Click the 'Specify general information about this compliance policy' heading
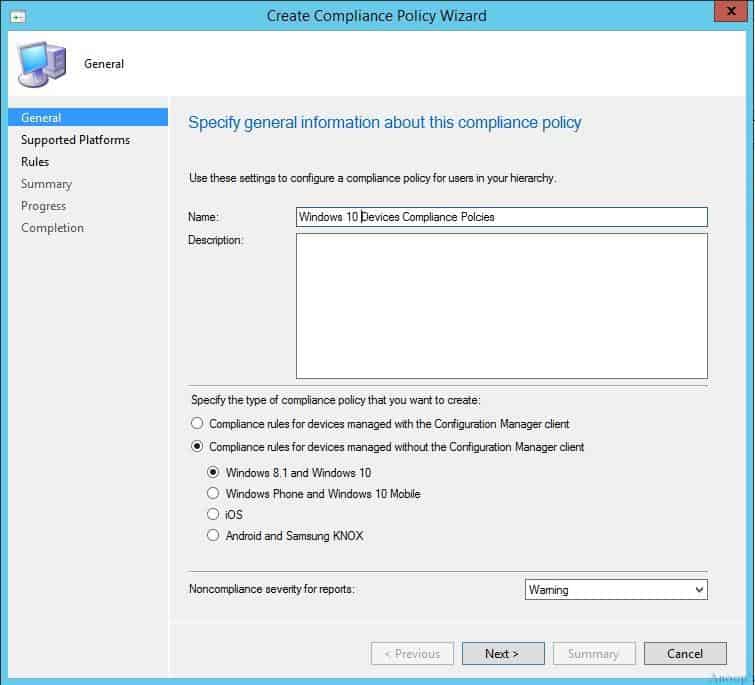Screen dimensions: 755x685 coord(385,122)
